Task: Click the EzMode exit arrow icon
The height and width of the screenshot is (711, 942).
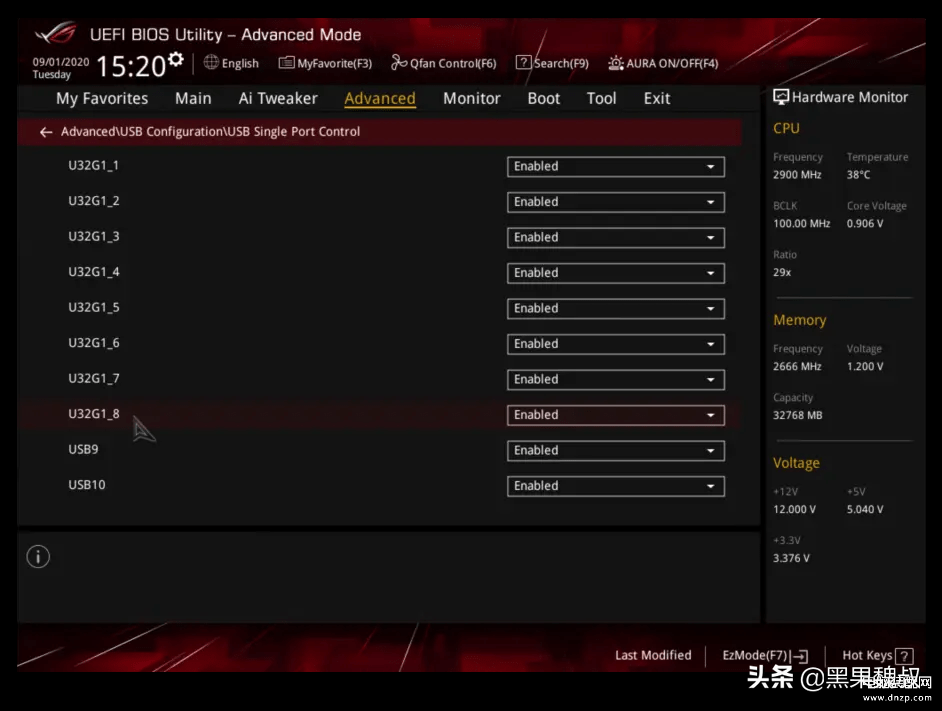Action: 800,656
